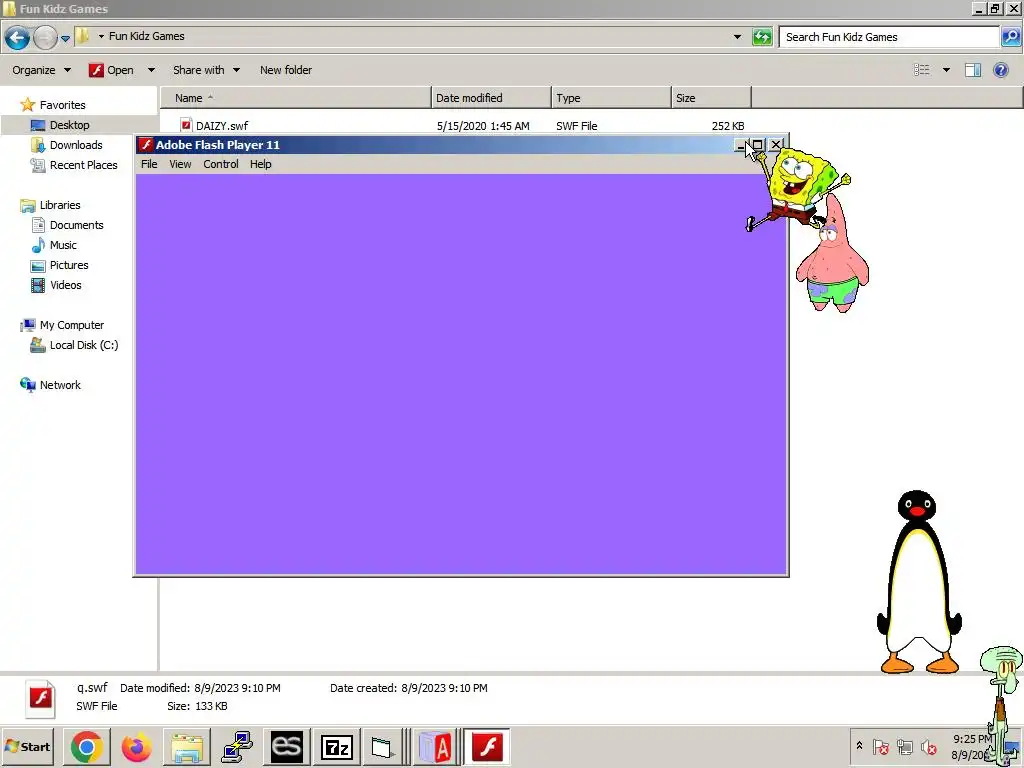The image size is (1024, 768).
Task: Open the network computers taskbar icon
Action: click(236, 747)
